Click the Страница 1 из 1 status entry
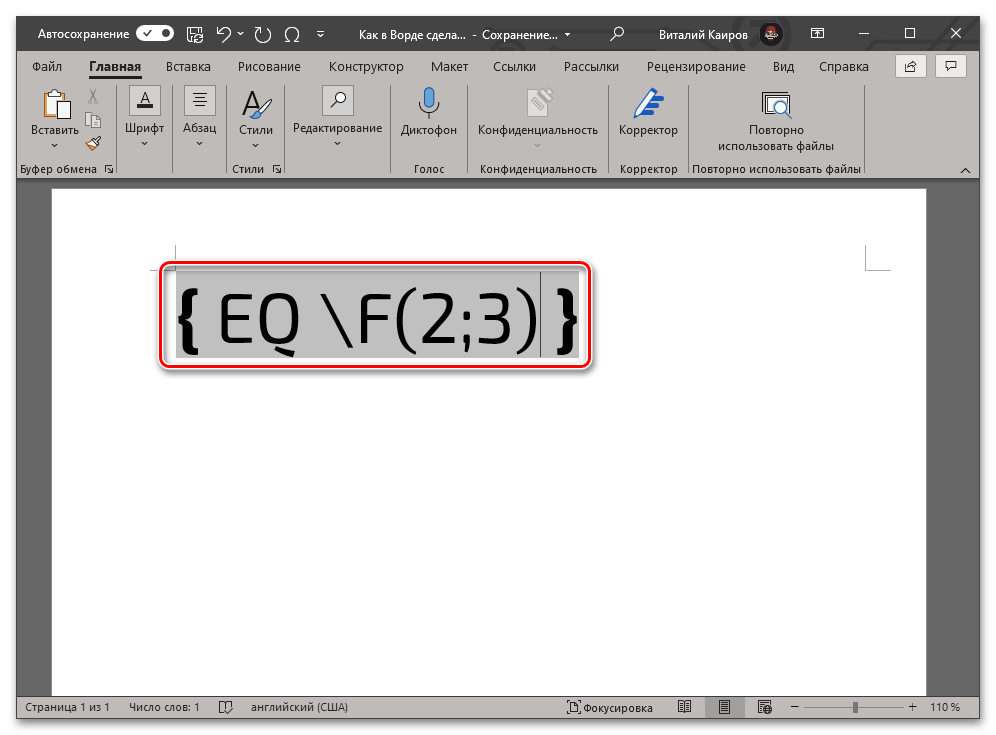 pyautogui.click(x=67, y=707)
